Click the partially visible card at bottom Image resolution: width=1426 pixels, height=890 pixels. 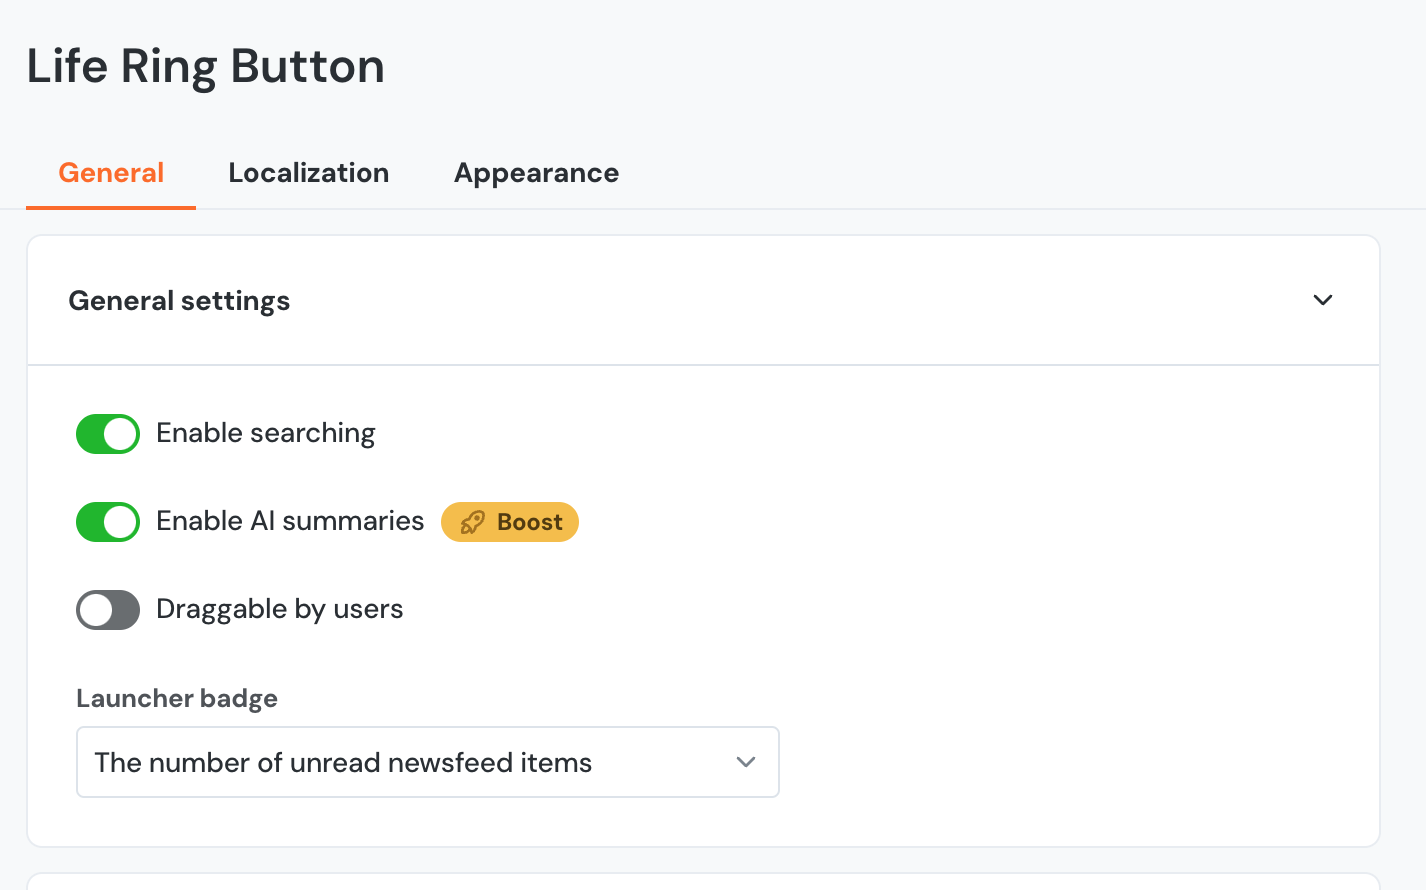click(703, 881)
